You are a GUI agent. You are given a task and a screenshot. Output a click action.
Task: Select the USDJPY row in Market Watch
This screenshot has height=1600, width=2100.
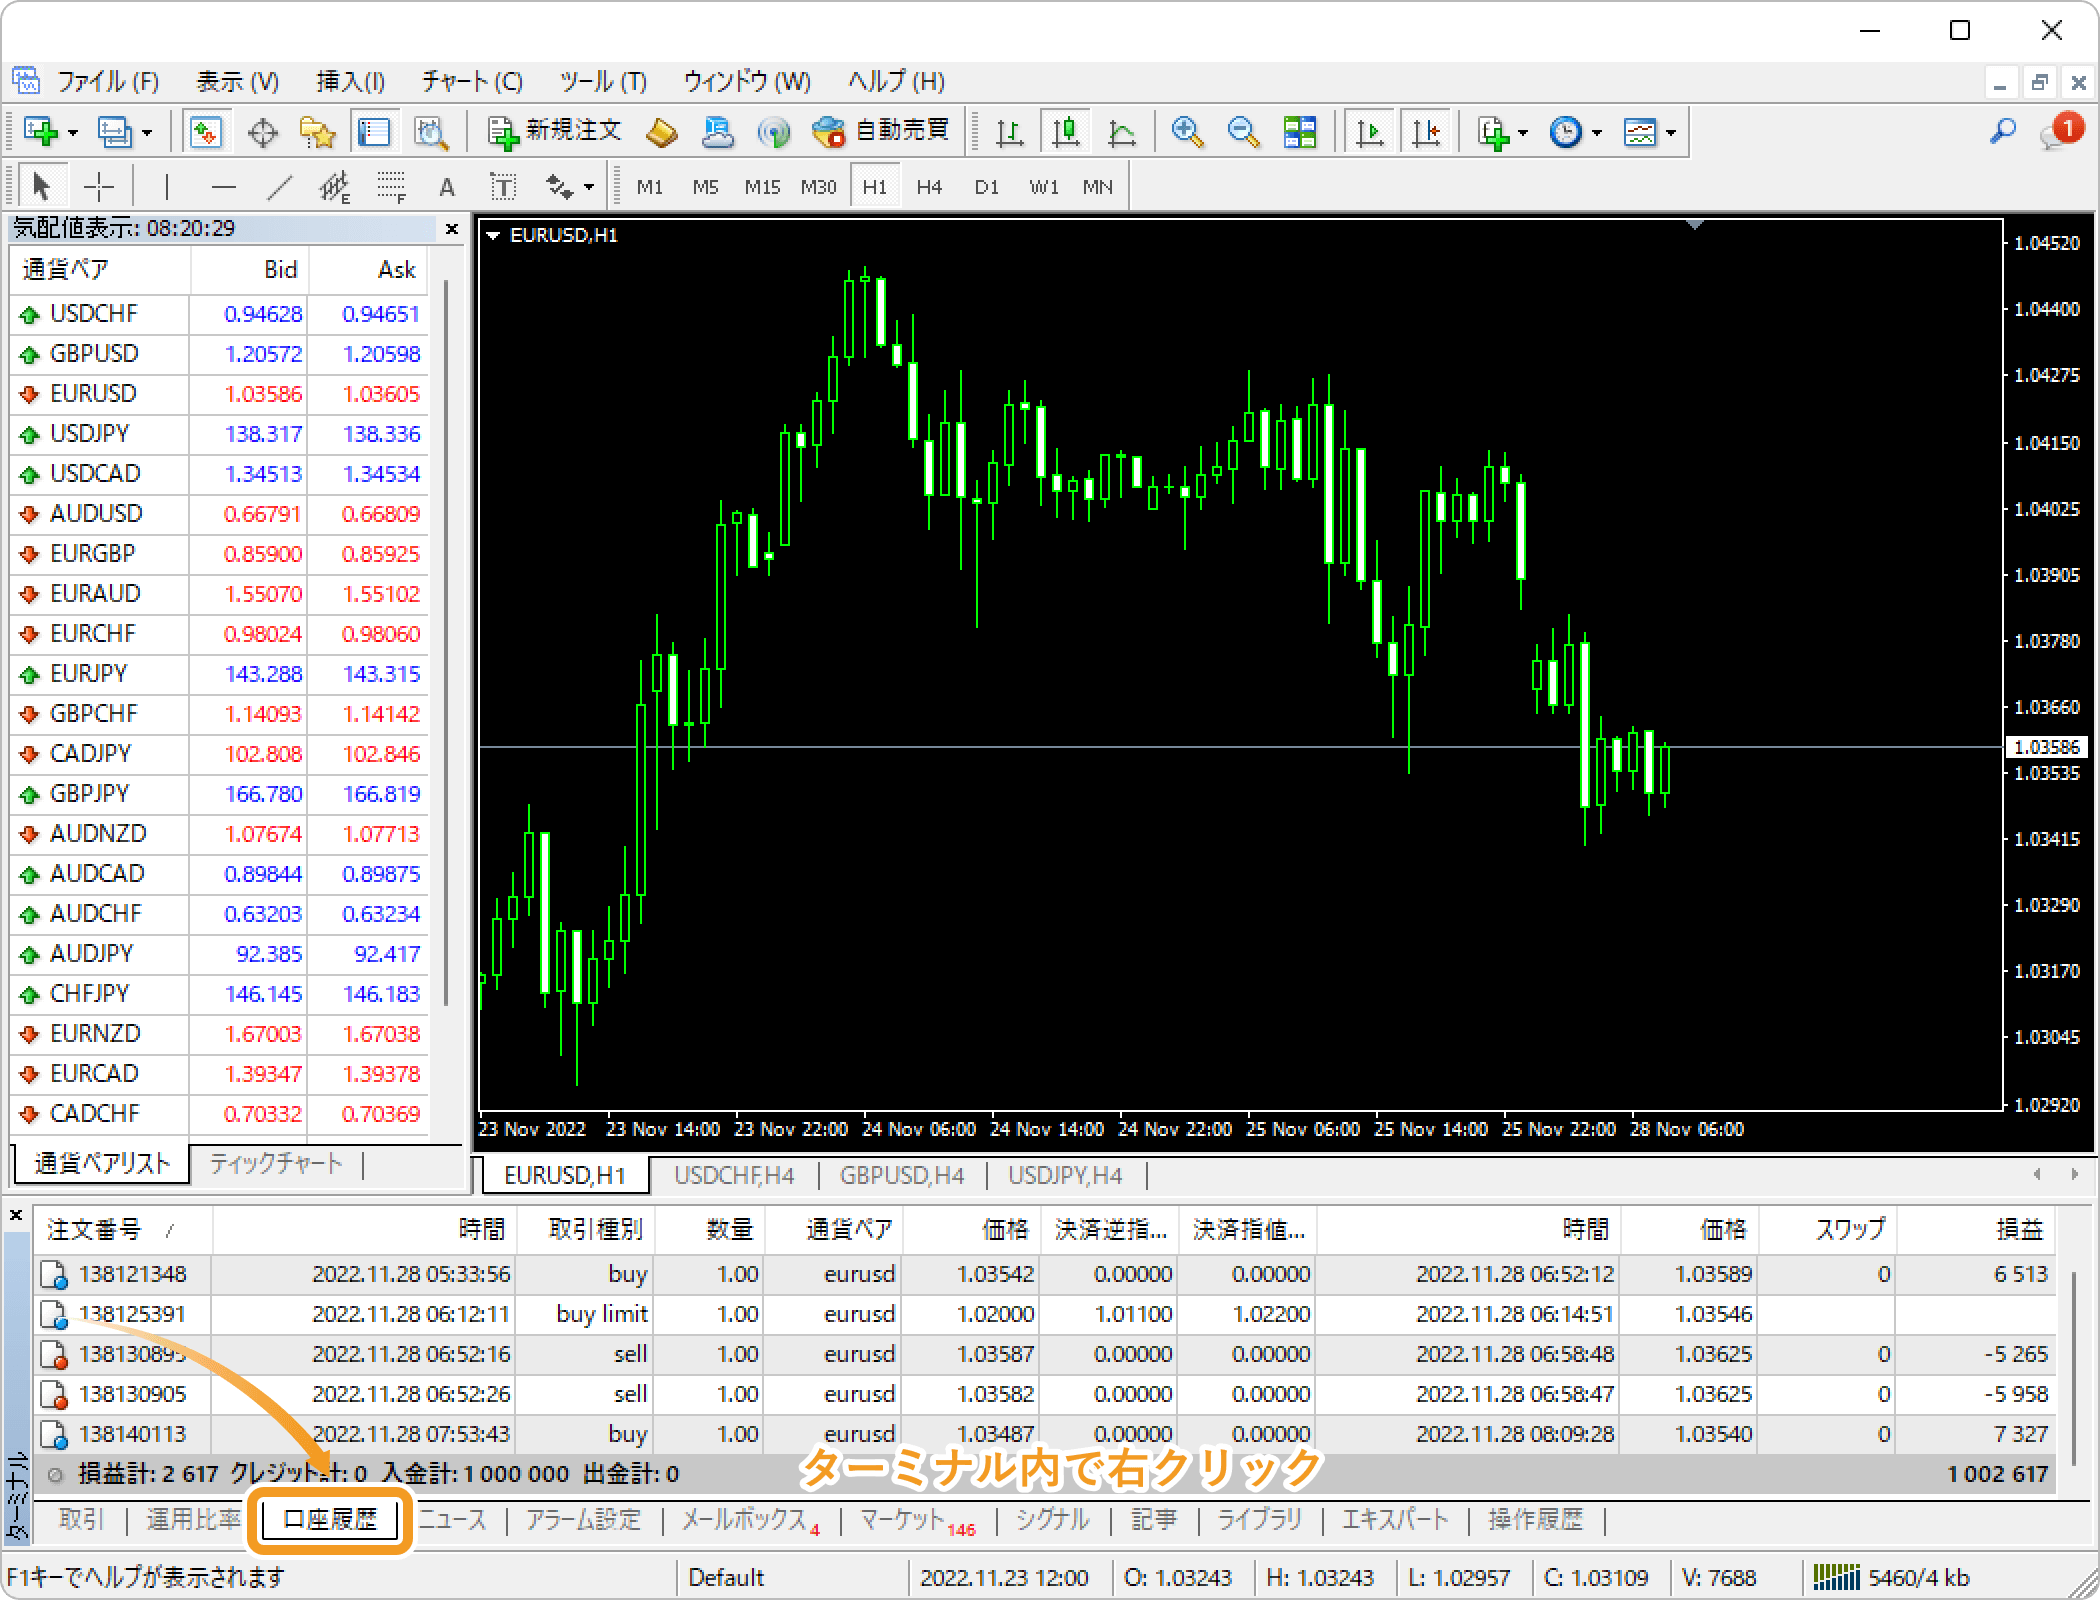tap(220, 434)
